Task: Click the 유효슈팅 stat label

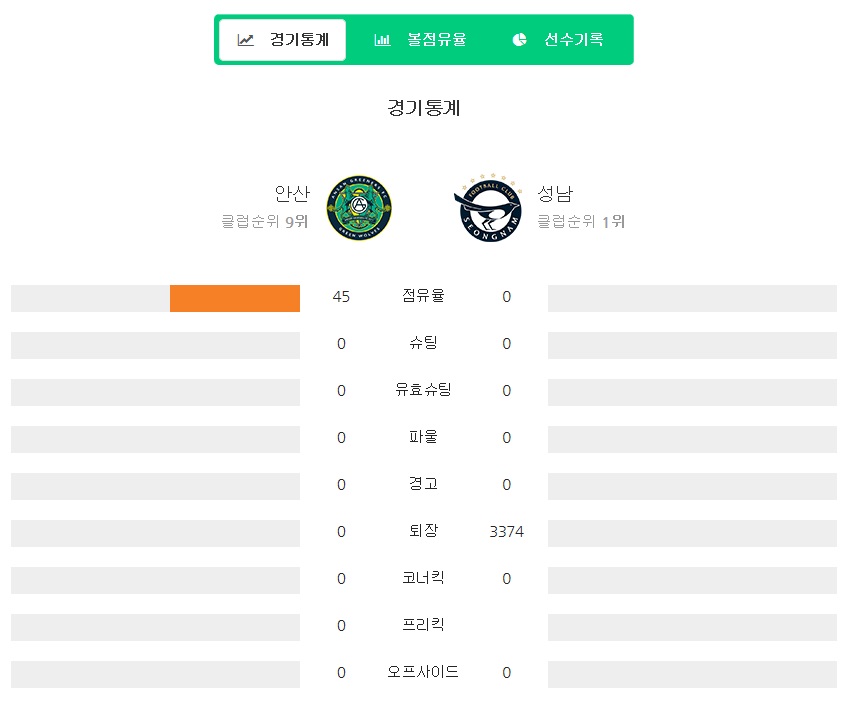Action: (423, 390)
